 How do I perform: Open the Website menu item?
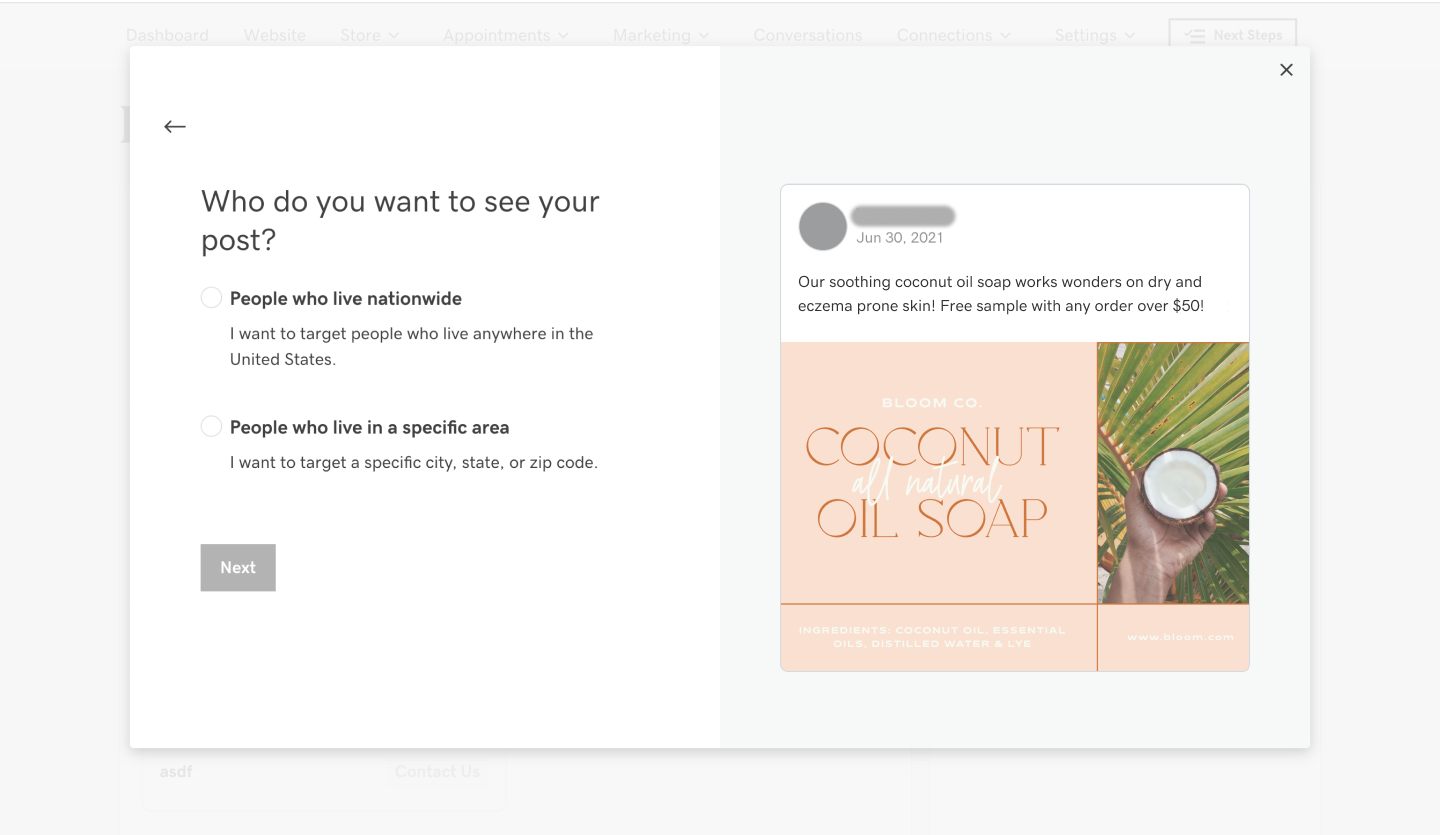(x=274, y=35)
